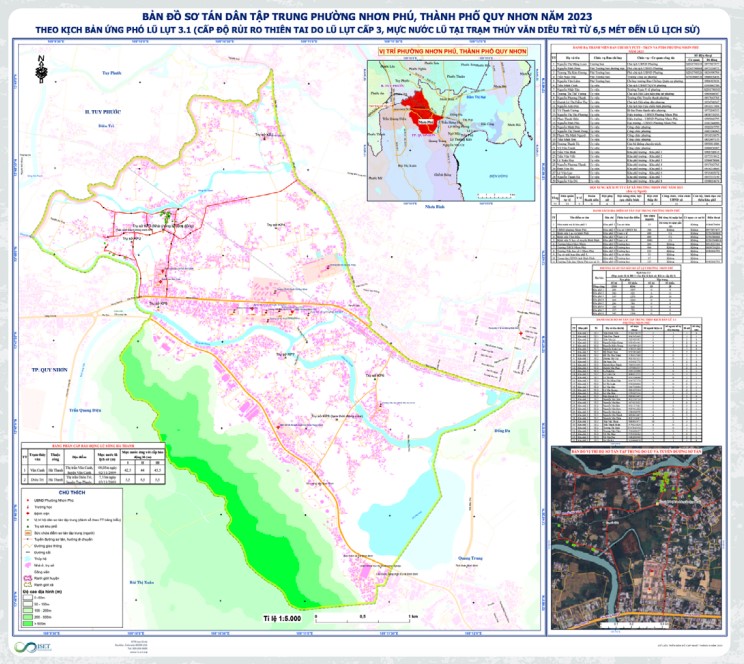744x664 pixels.
Task: Click the 'Quang Trung' label on main map
Action: [x=470, y=558]
